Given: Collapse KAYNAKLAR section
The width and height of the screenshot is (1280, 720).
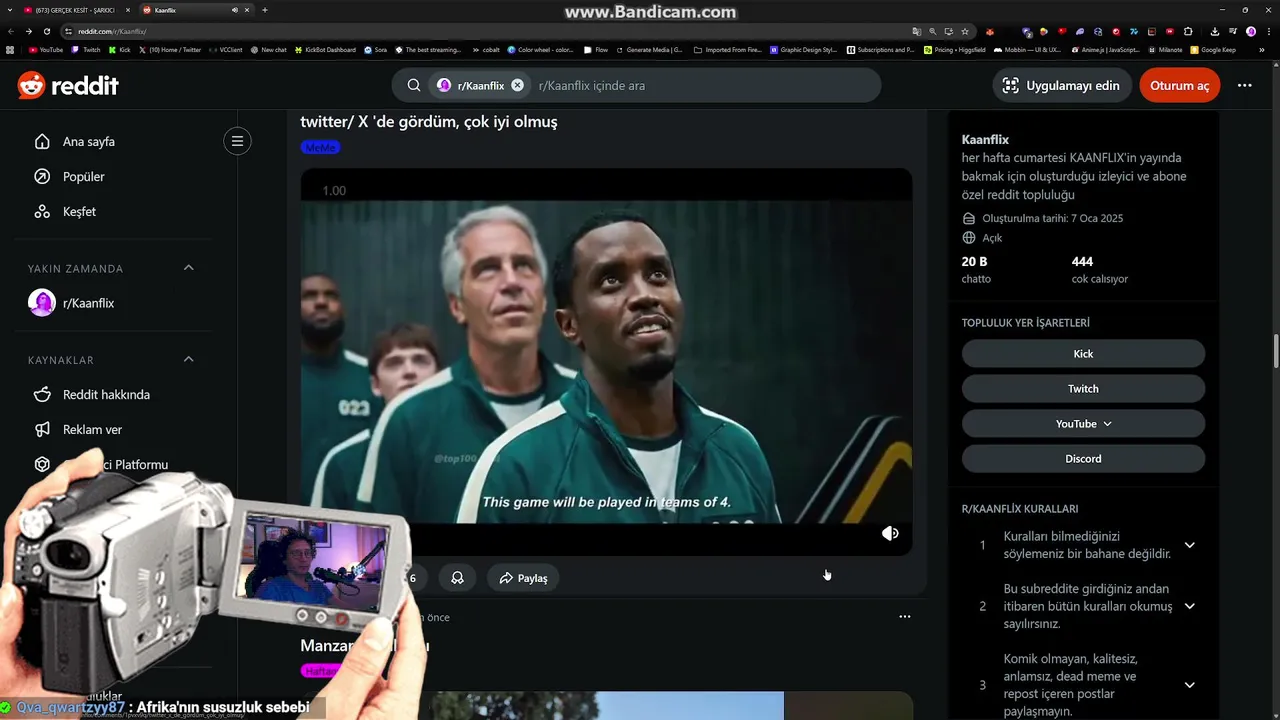Looking at the screenshot, I should coord(188,359).
